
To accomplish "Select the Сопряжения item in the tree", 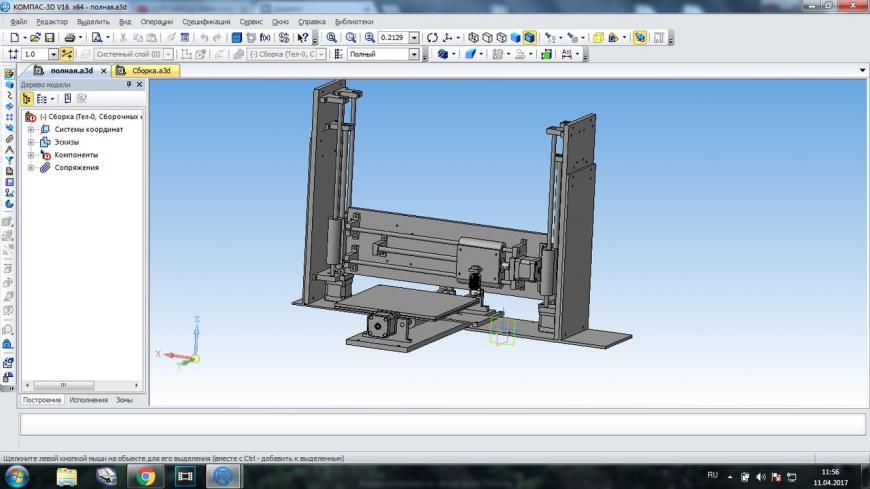I will pos(76,168).
